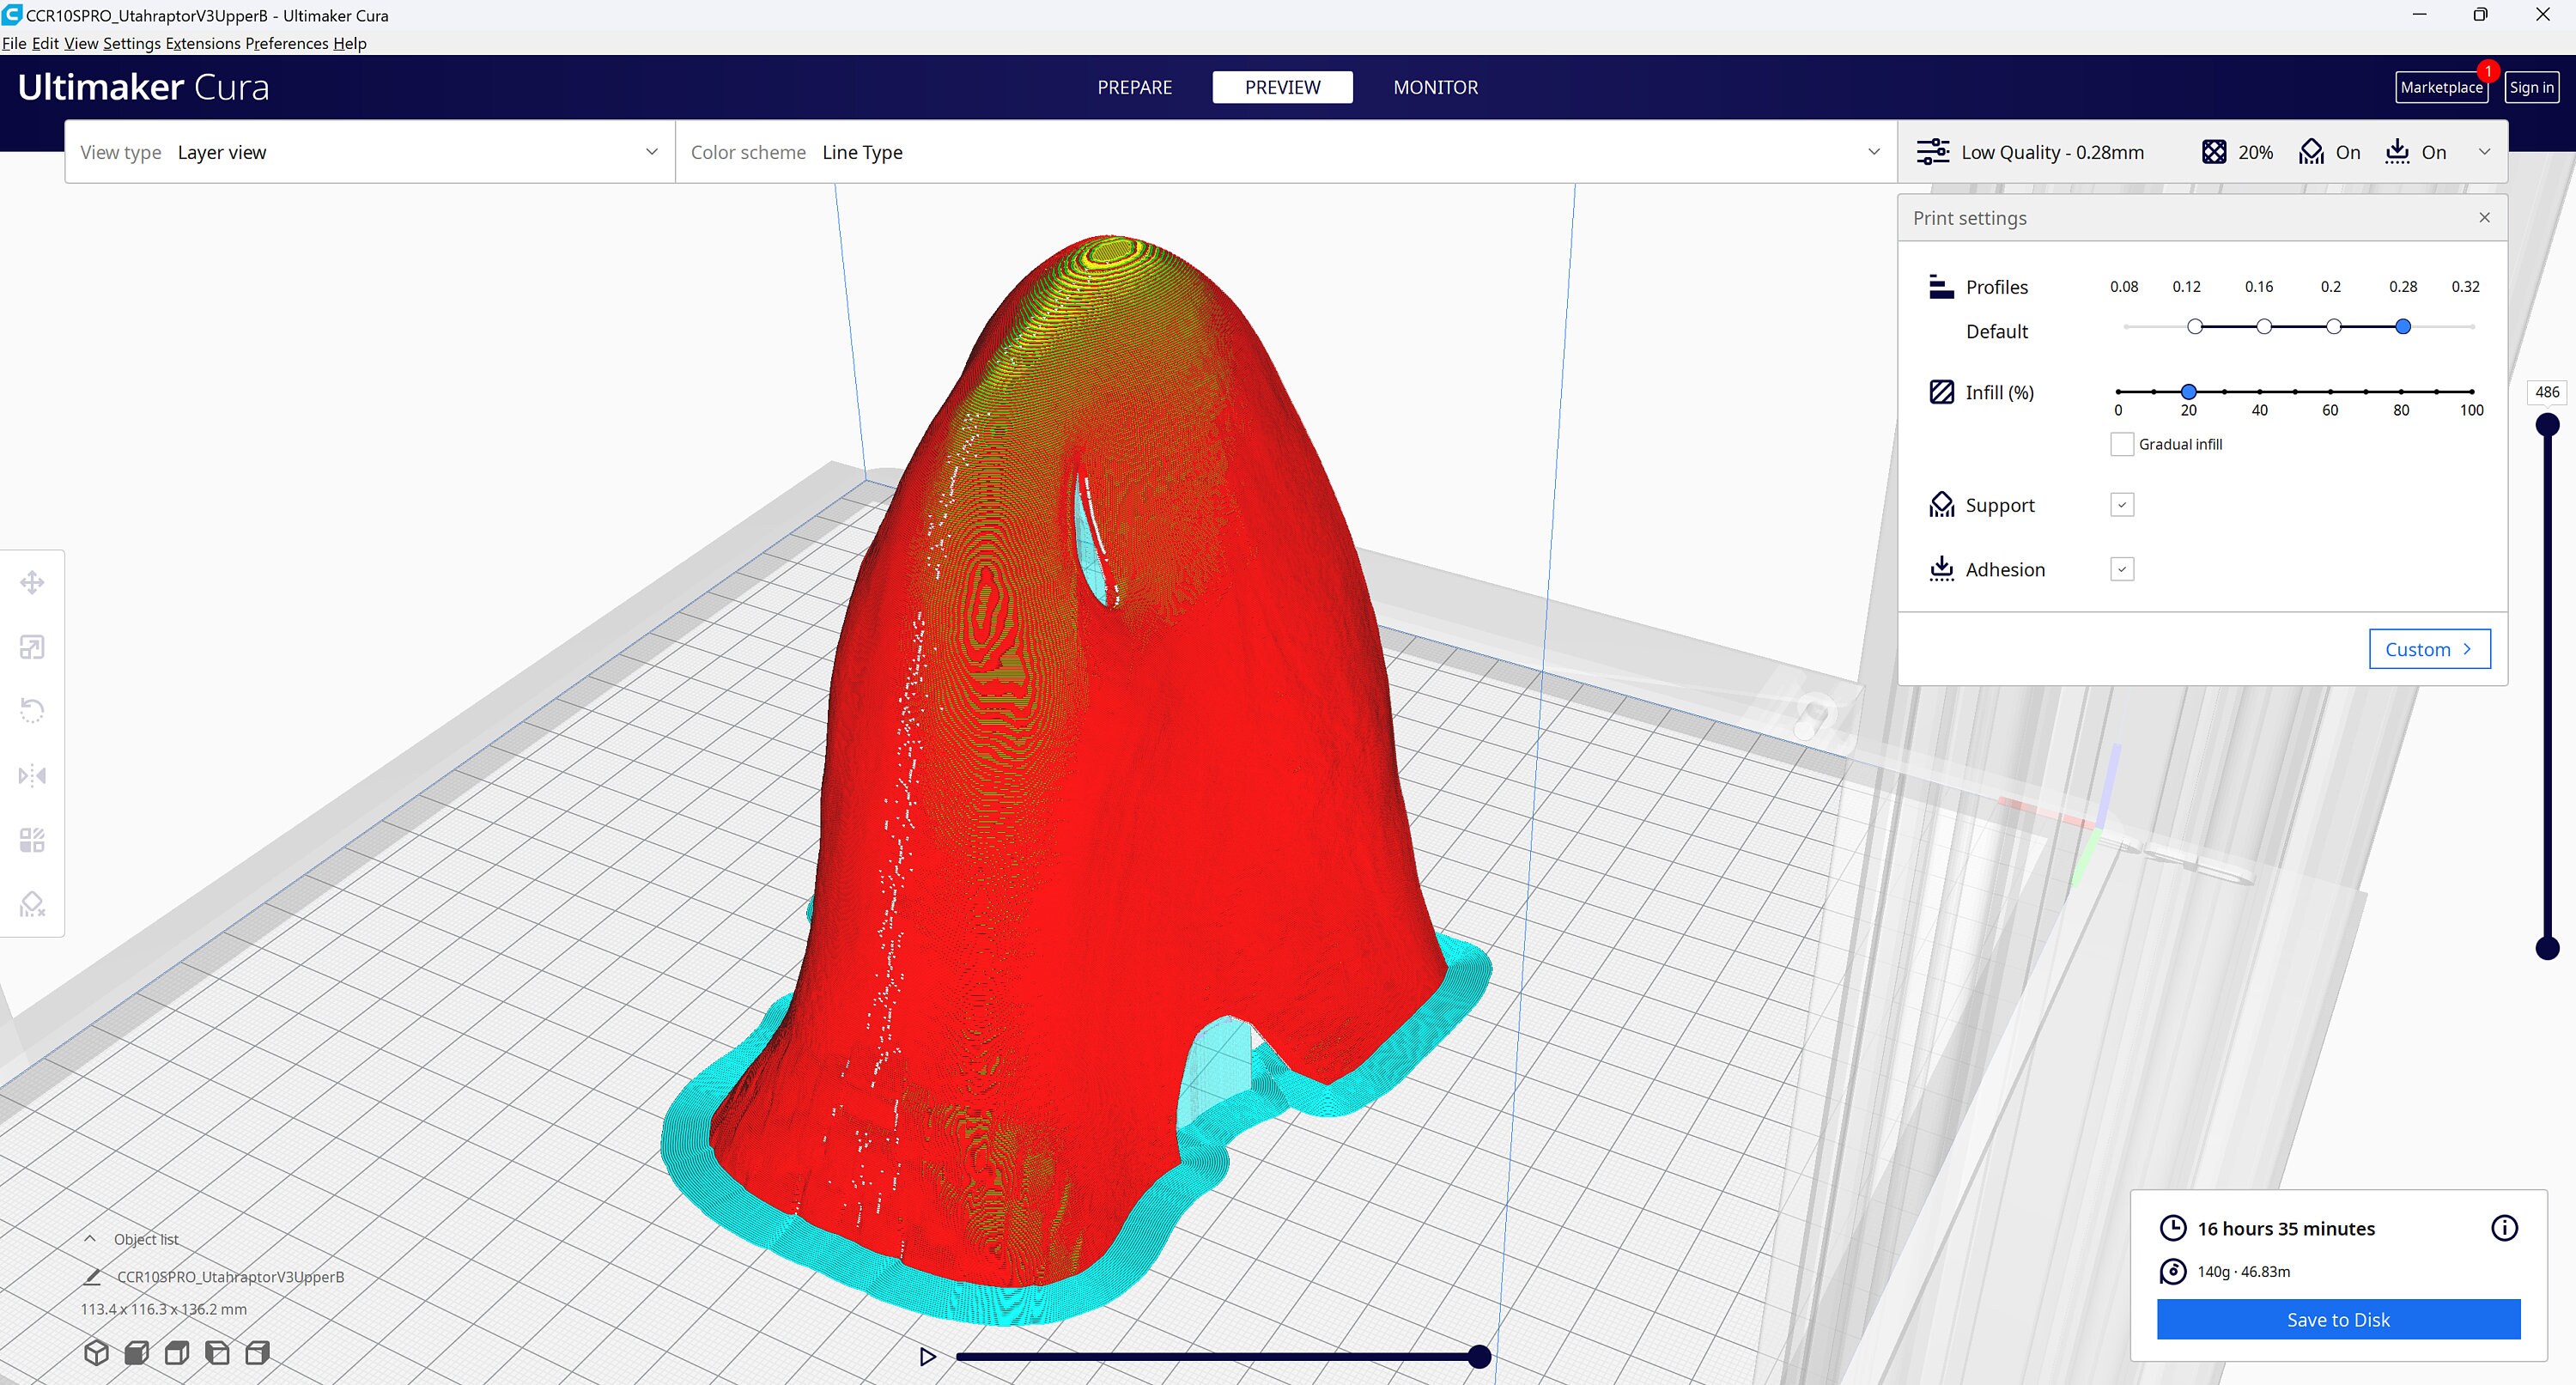The image size is (2576, 1385).
Task: Switch to right side view icon
Action: (x=257, y=1353)
